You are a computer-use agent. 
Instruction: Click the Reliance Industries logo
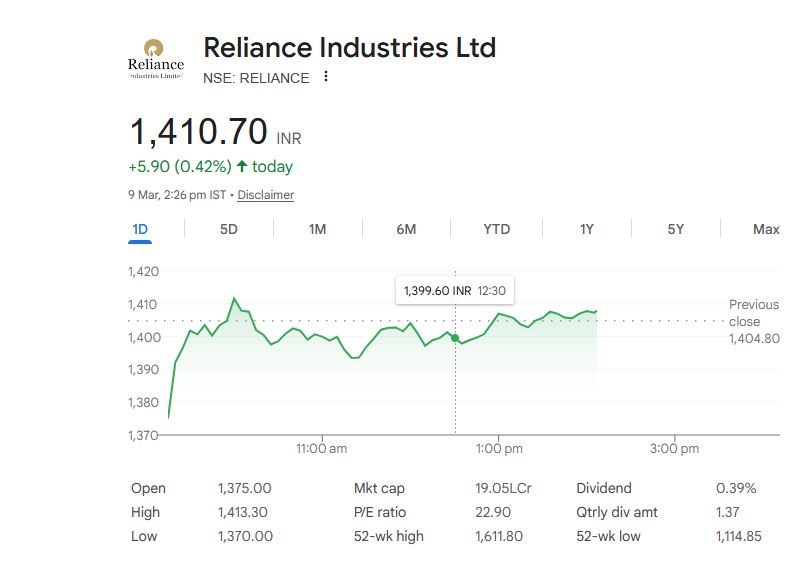[x=156, y=59]
